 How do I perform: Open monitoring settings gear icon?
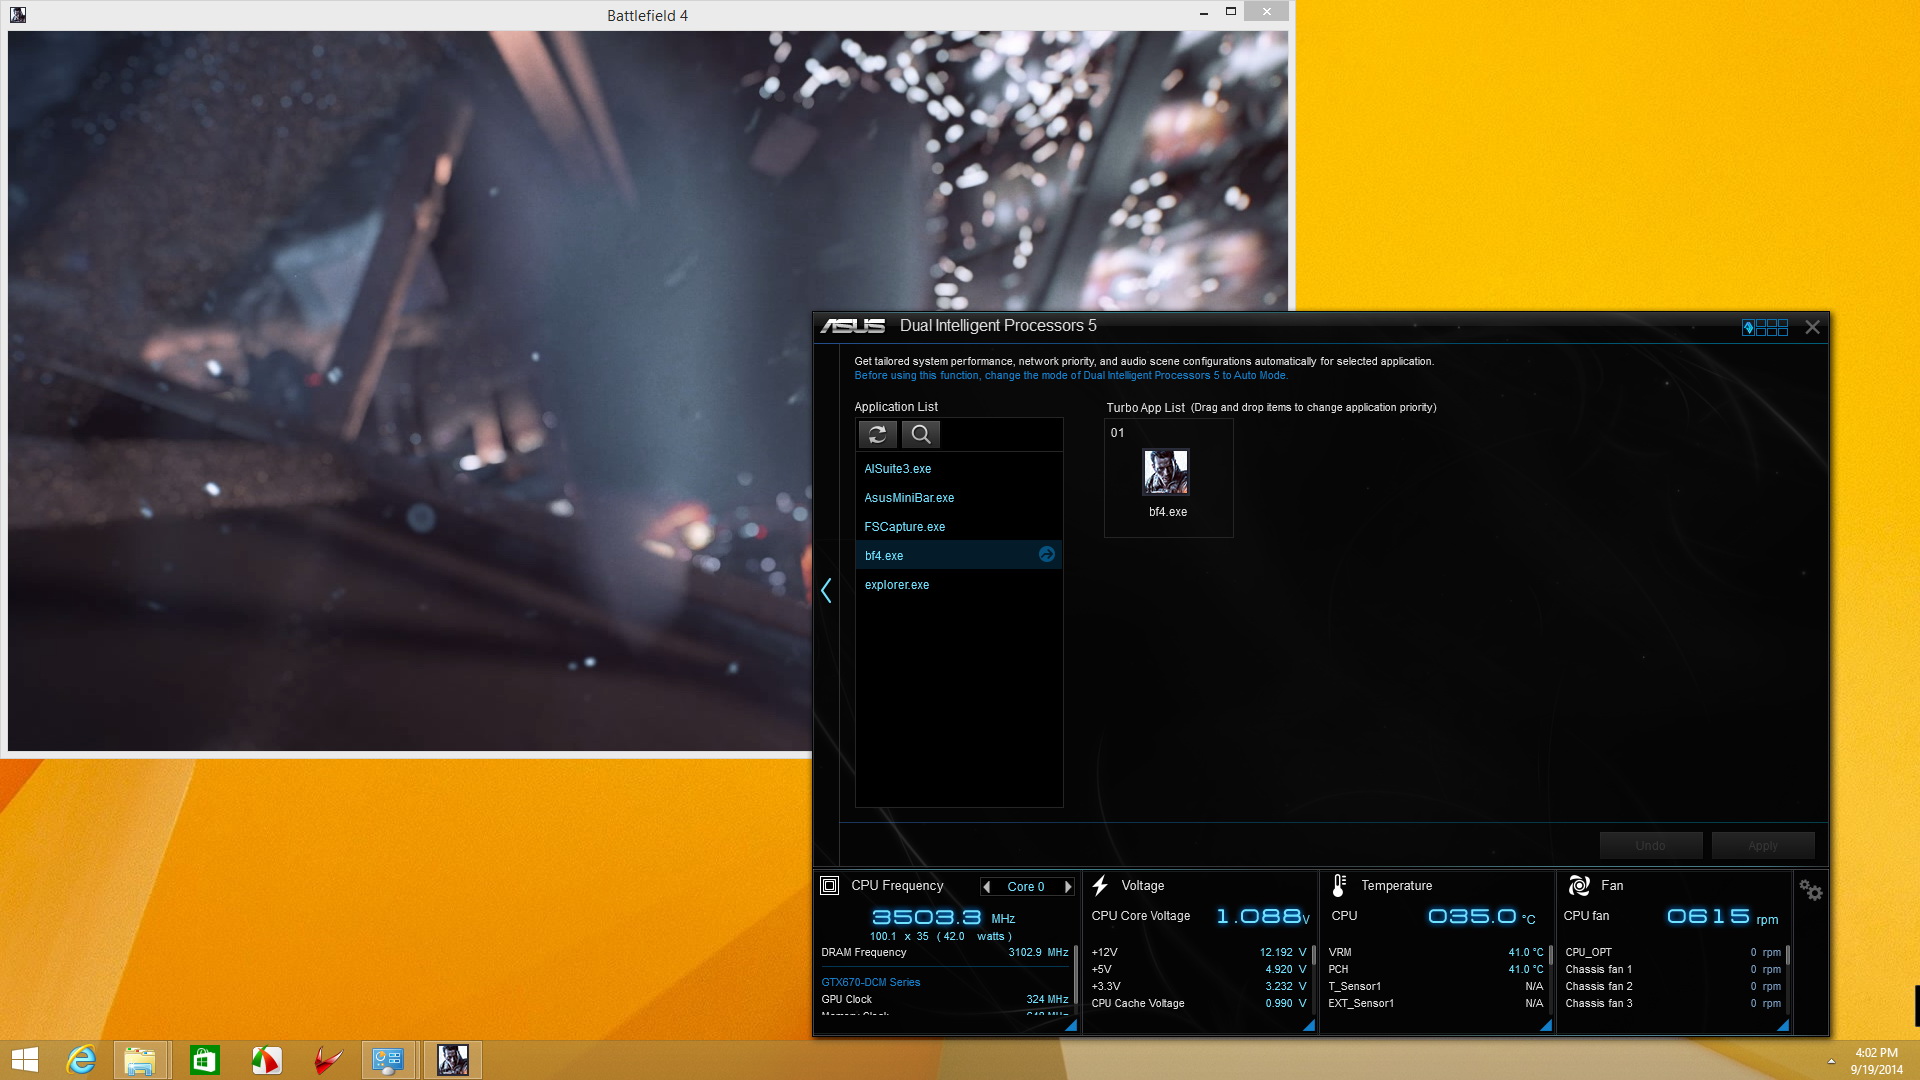coord(1811,889)
